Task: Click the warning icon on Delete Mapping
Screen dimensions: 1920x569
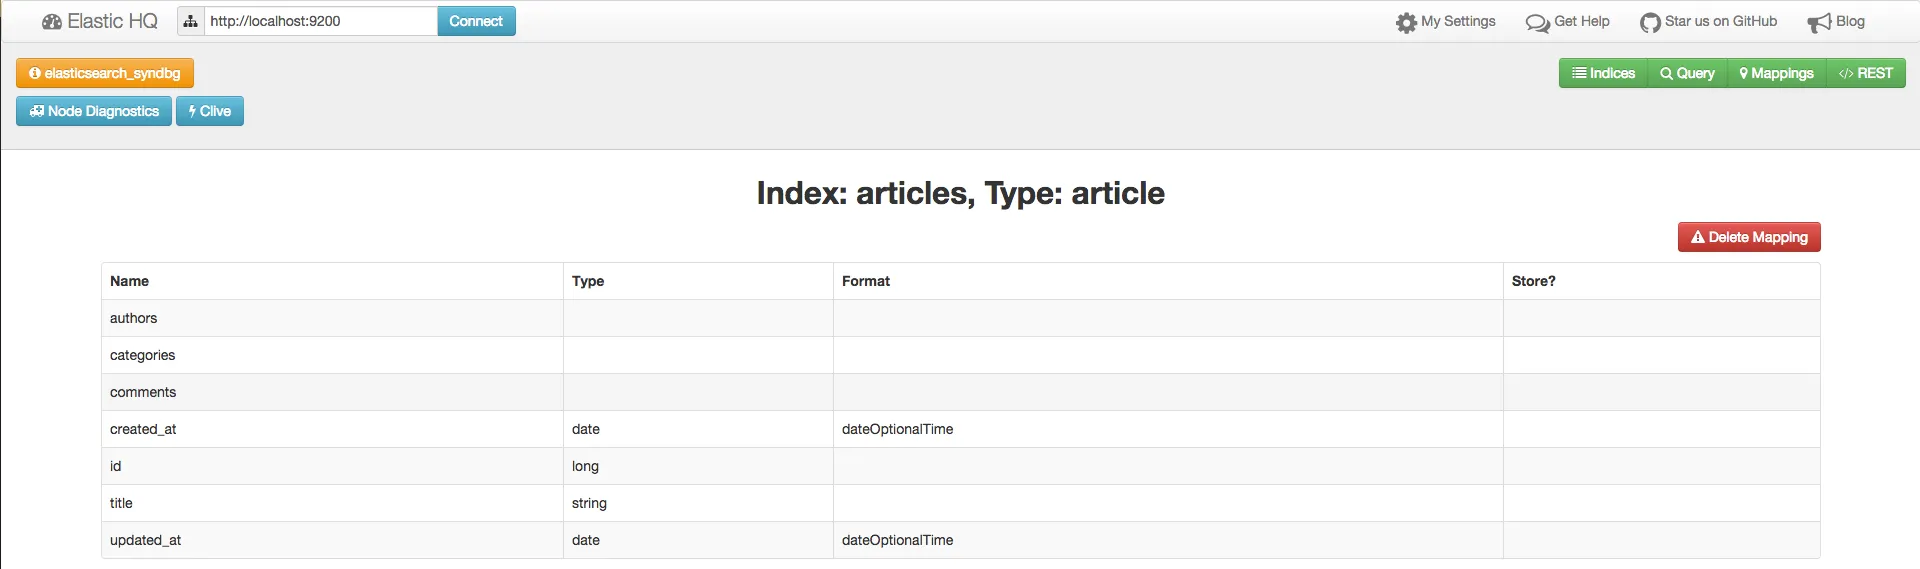Action: pyautogui.click(x=1698, y=237)
